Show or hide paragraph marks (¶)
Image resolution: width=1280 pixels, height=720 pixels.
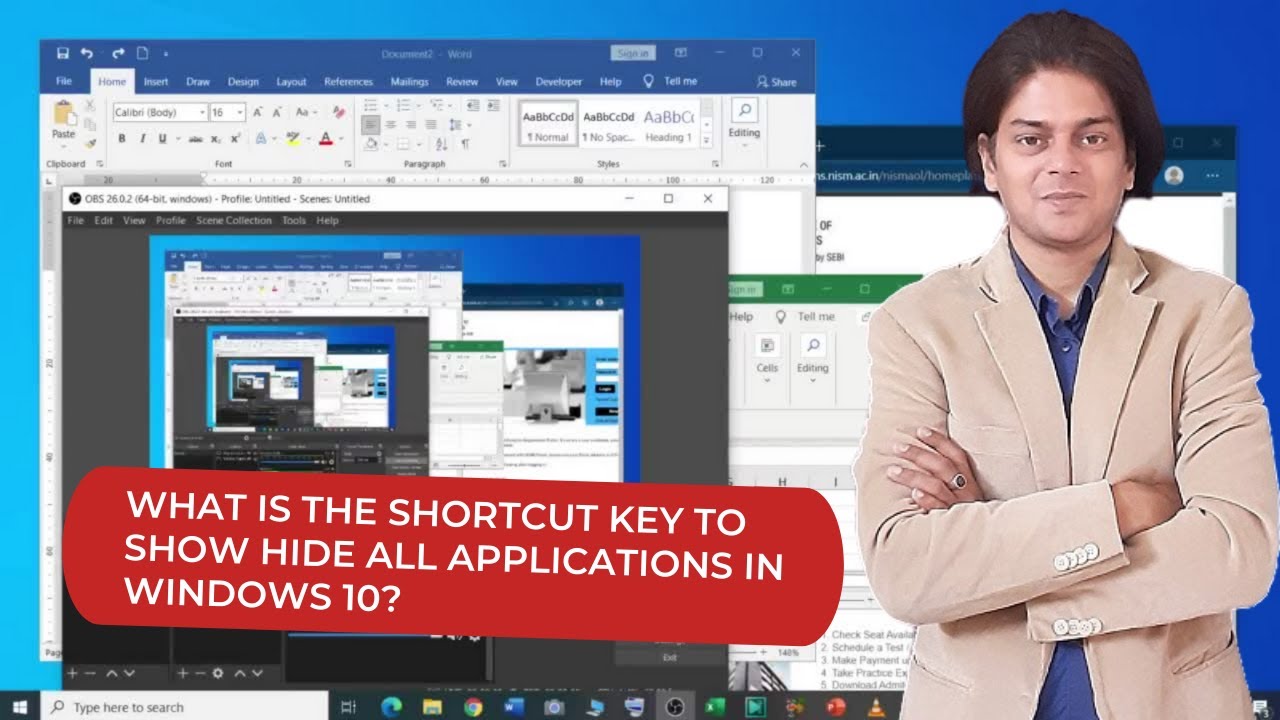click(x=465, y=144)
